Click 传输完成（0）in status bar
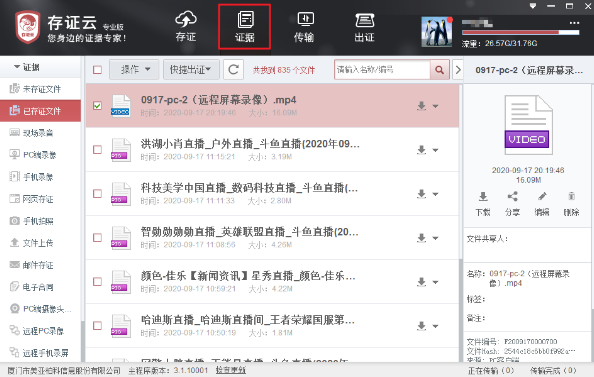The height and width of the screenshot is (377, 594). [x=553, y=371]
